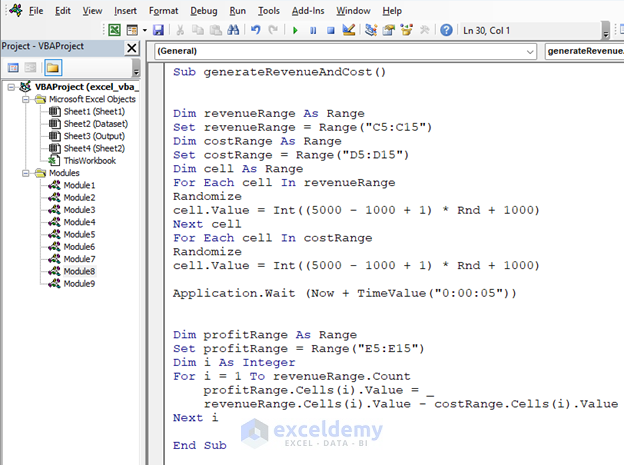Close the Project - VBAProject panel

(132, 48)
